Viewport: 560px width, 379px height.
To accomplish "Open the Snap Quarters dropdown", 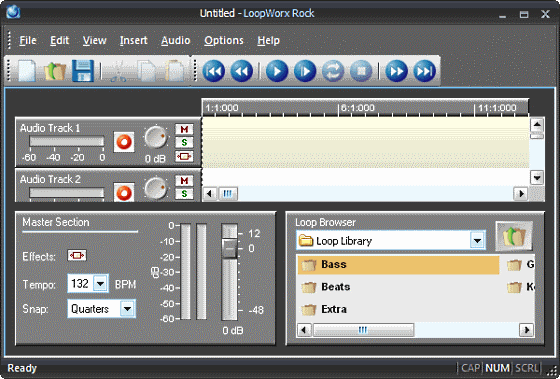I will pos(127,309).
